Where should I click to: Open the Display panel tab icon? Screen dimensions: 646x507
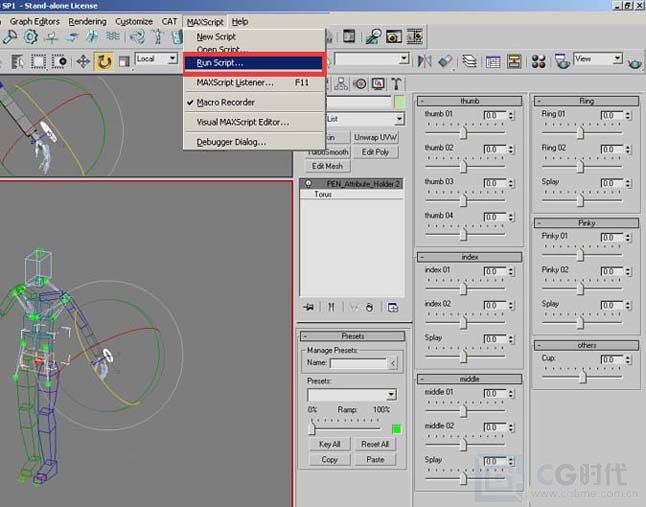[x=378, y=84]
